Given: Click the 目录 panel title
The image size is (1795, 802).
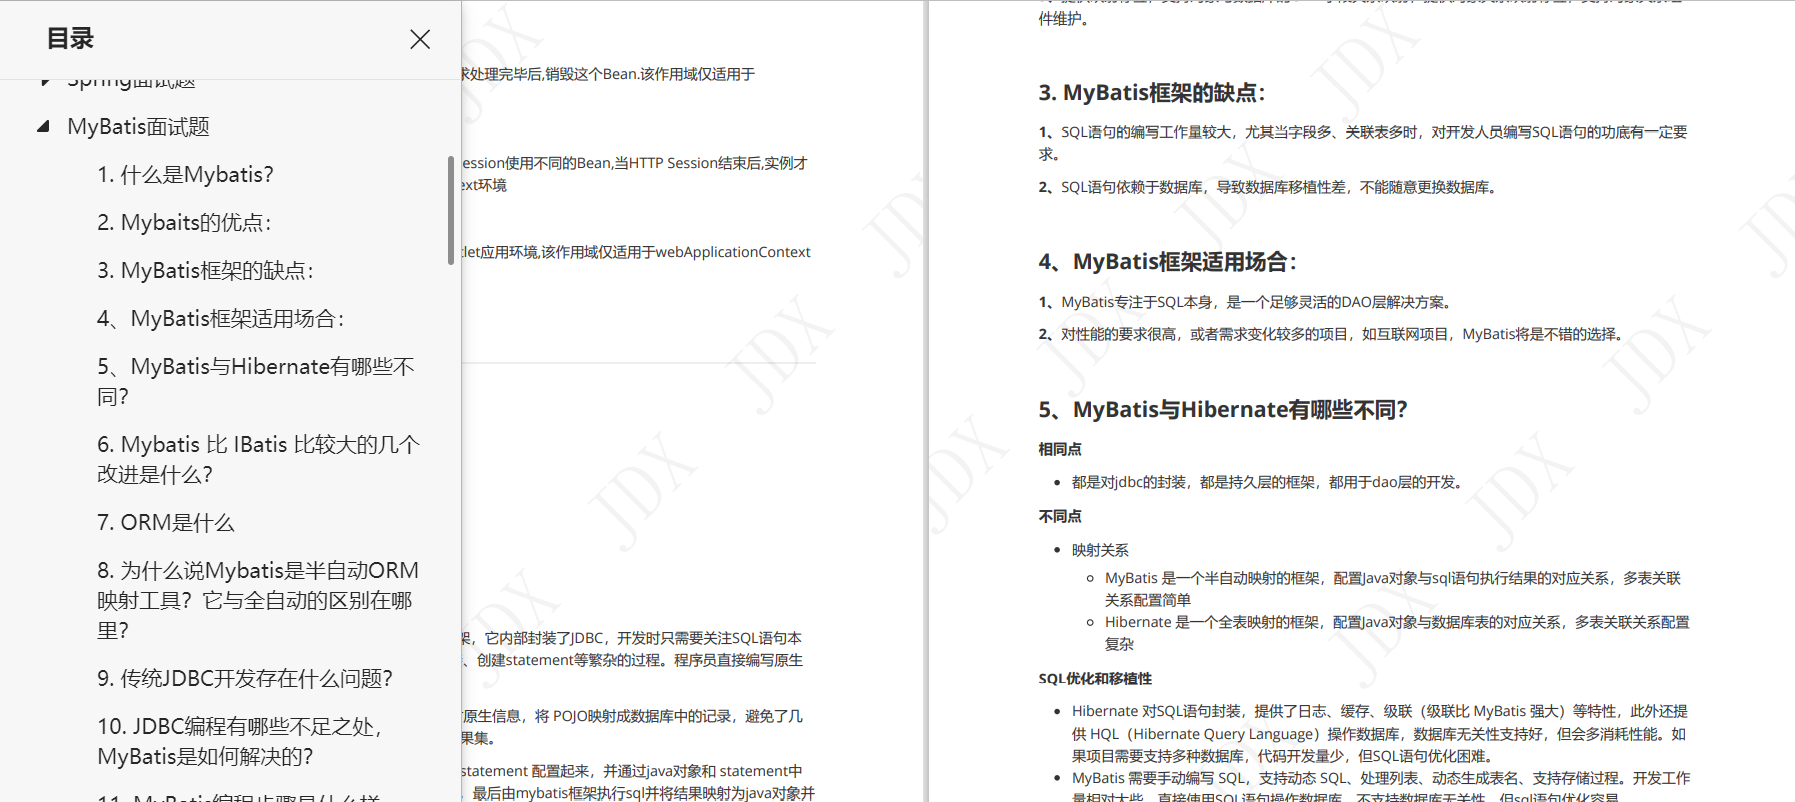Looking at the screenshot, I should coord(70,39).
